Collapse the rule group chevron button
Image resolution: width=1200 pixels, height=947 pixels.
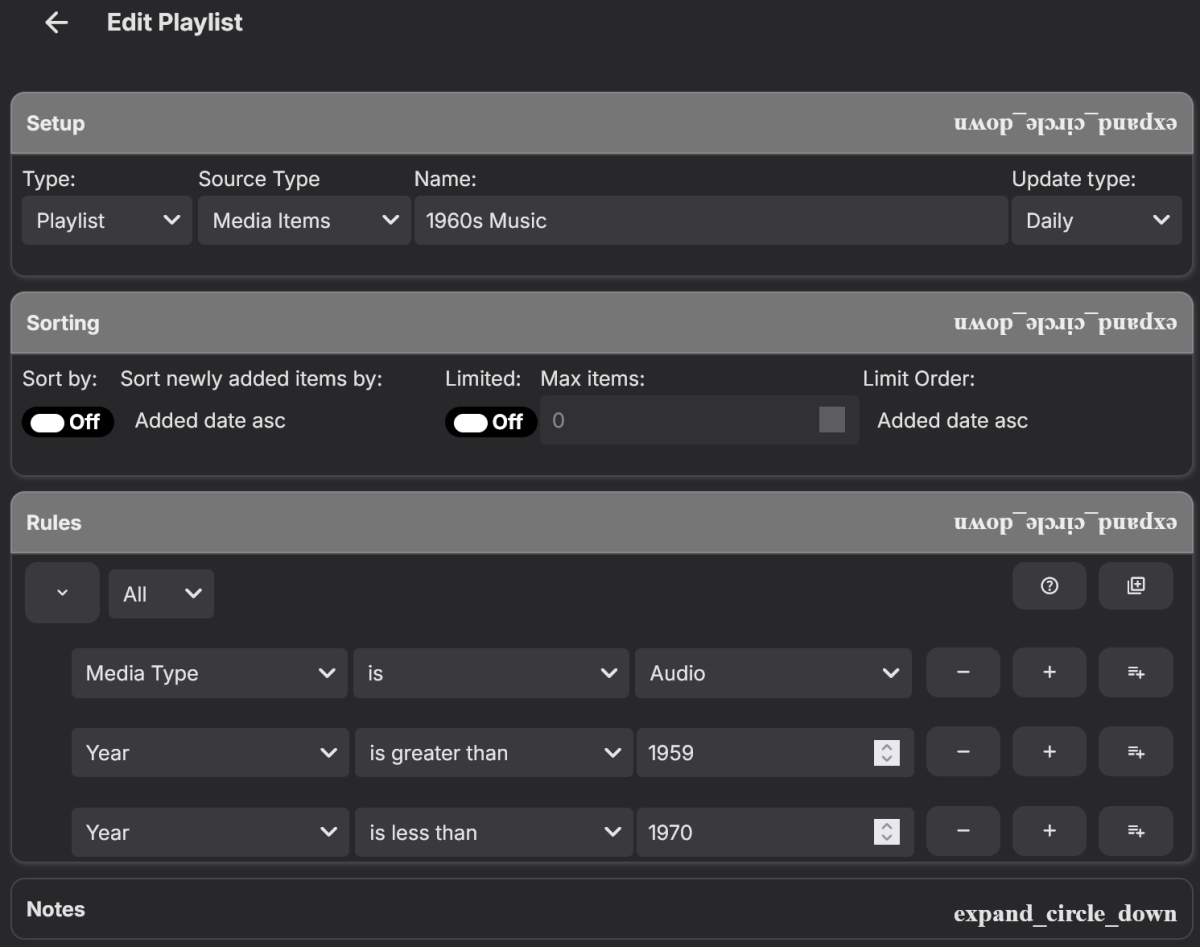(62, 593)
